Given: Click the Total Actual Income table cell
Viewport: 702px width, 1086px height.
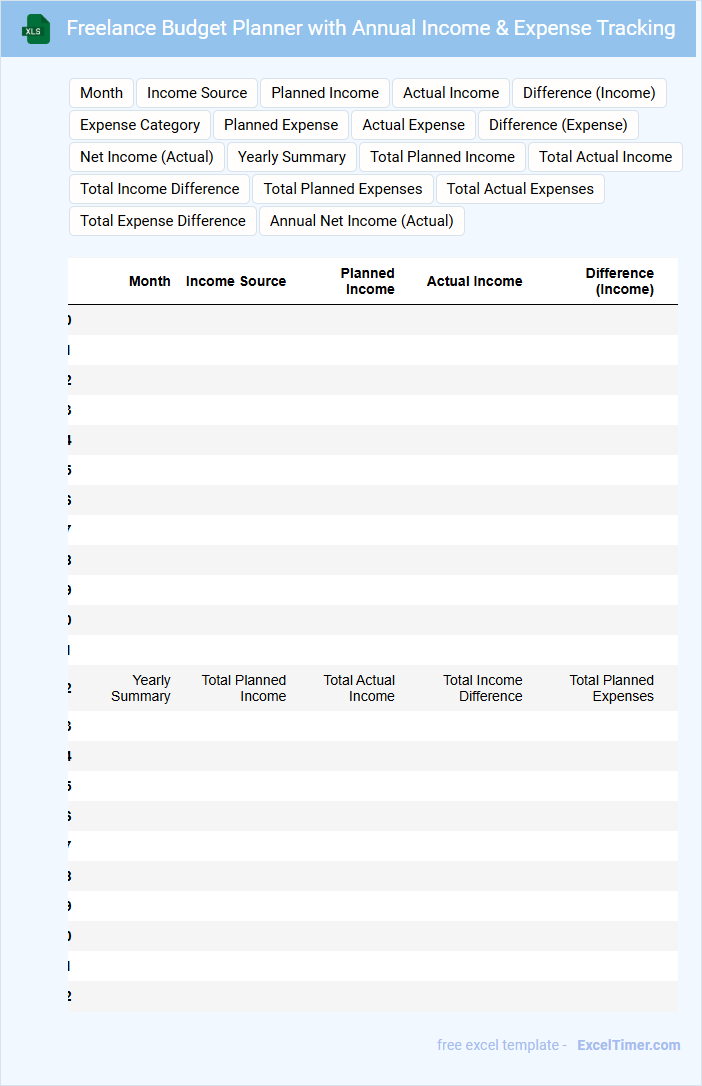Looking at the screenshot, I should [x=359, y=688].
